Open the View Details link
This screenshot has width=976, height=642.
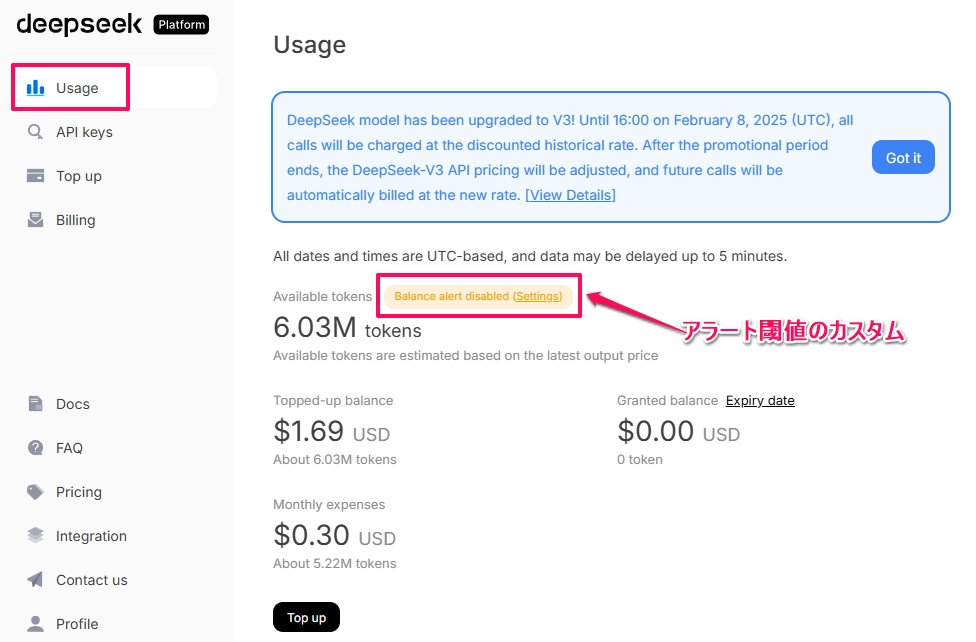(570, 195)
